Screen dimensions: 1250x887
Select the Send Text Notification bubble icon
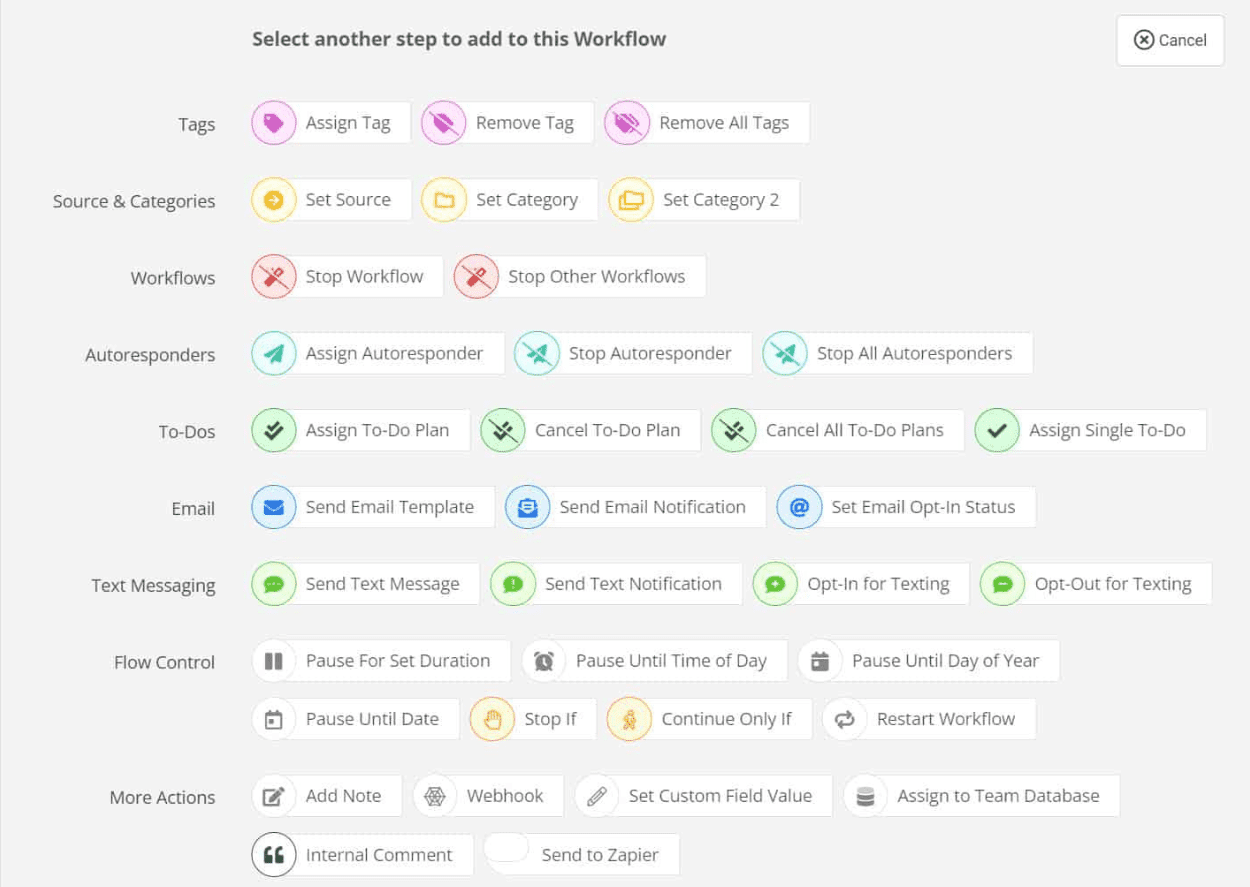point(513,585)
